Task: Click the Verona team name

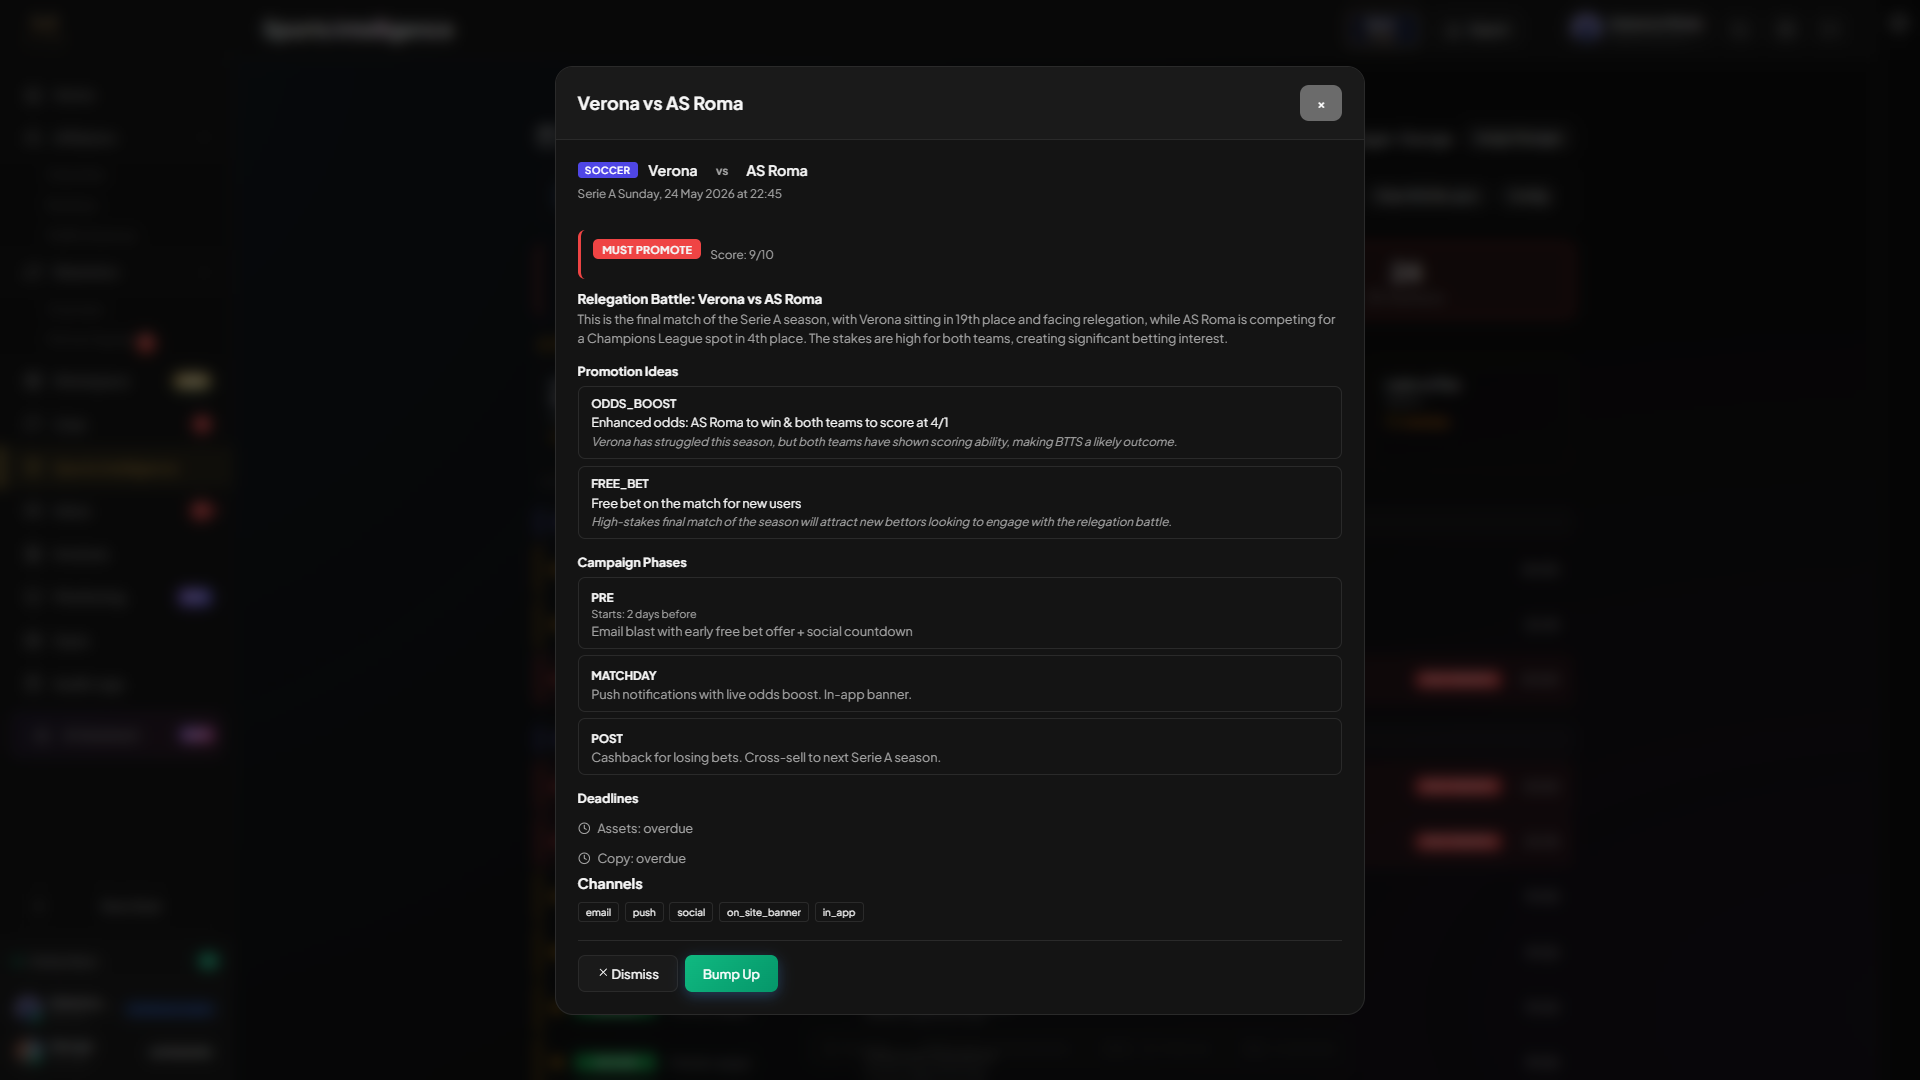Action: click(673, 171)
